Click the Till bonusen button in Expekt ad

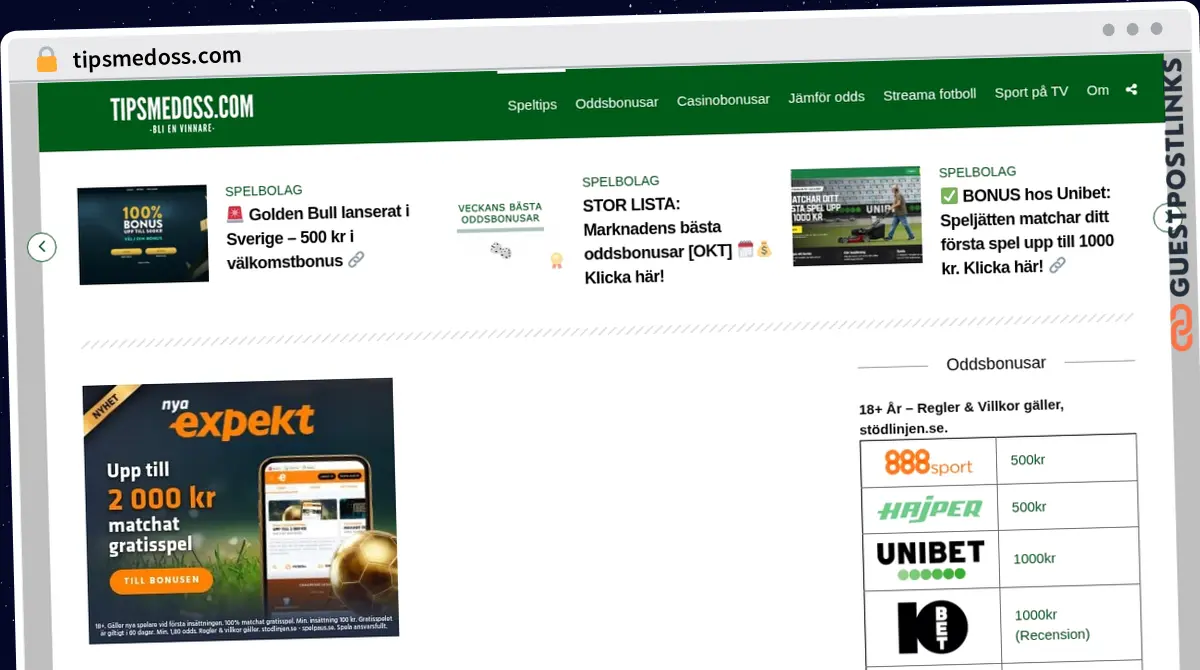point(161,580)
